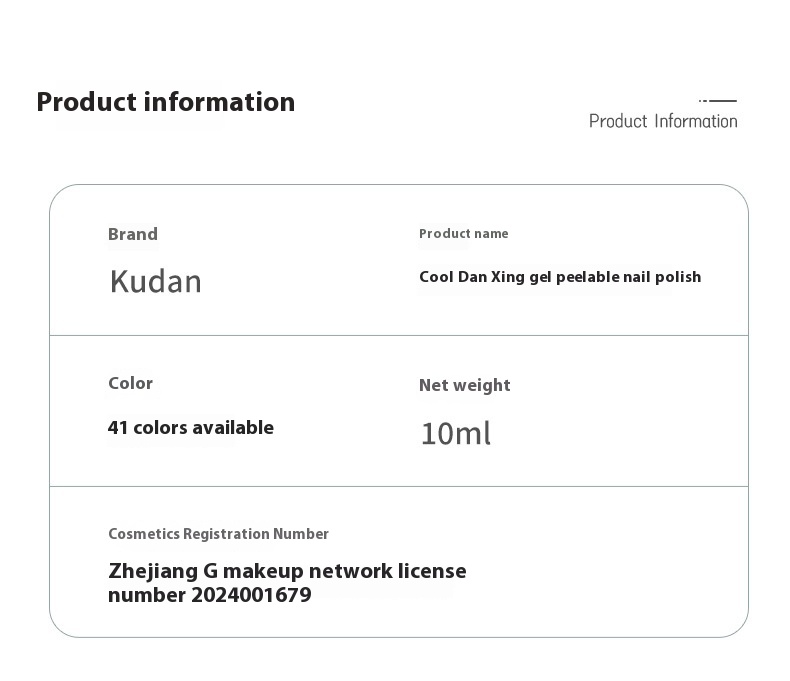Click the "Cosmetics Registration Number" label
The height and width of the screenshot is (681, 790).
click(x=218, y=534)
